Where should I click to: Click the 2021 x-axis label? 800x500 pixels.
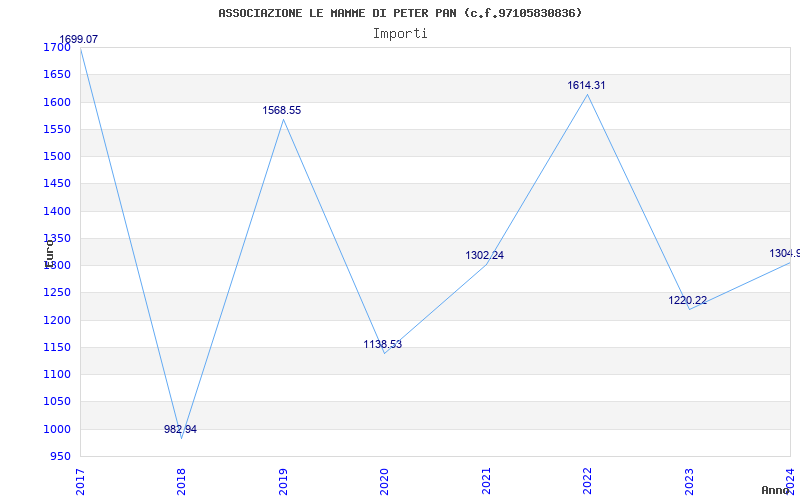click(x=486, y=482)
